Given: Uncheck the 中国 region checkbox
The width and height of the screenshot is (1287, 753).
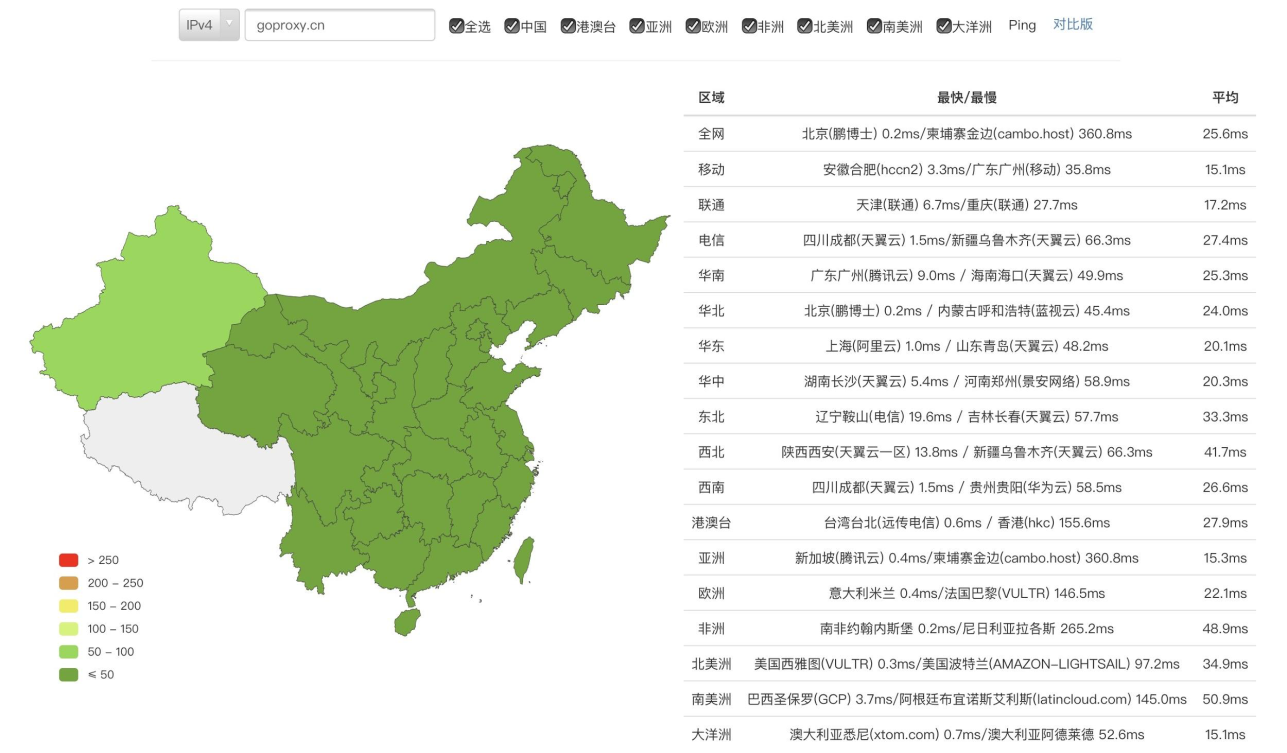Looking at the screenshot, I should point(512,26).
